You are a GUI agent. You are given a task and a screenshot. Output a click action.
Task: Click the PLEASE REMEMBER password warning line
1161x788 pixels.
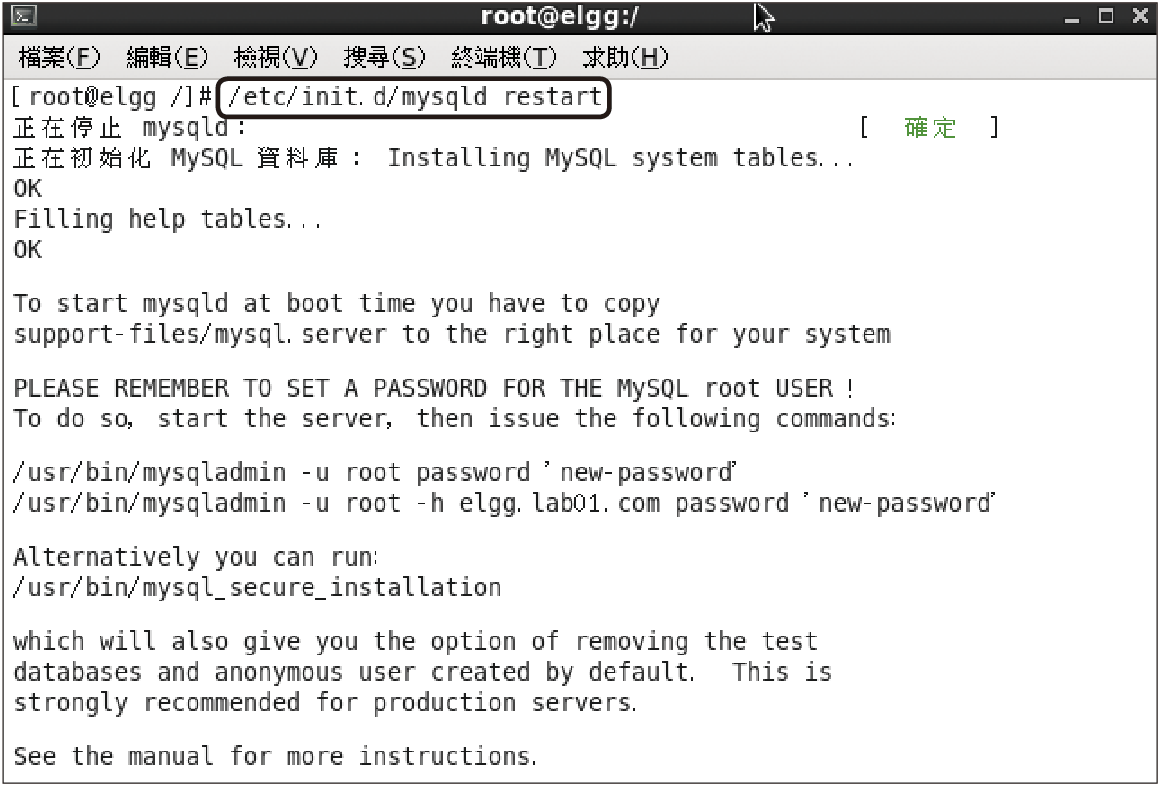434,388
